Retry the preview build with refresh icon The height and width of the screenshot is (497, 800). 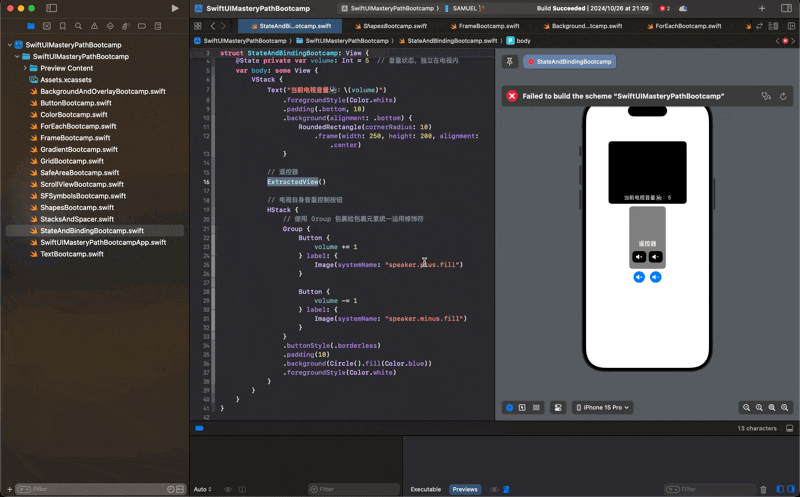(x=783, y=96)
